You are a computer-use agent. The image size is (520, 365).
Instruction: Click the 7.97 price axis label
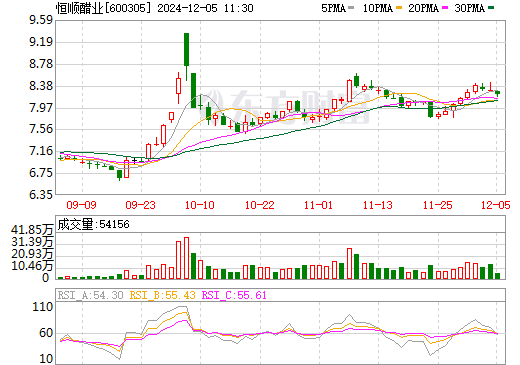click(41, 108)
